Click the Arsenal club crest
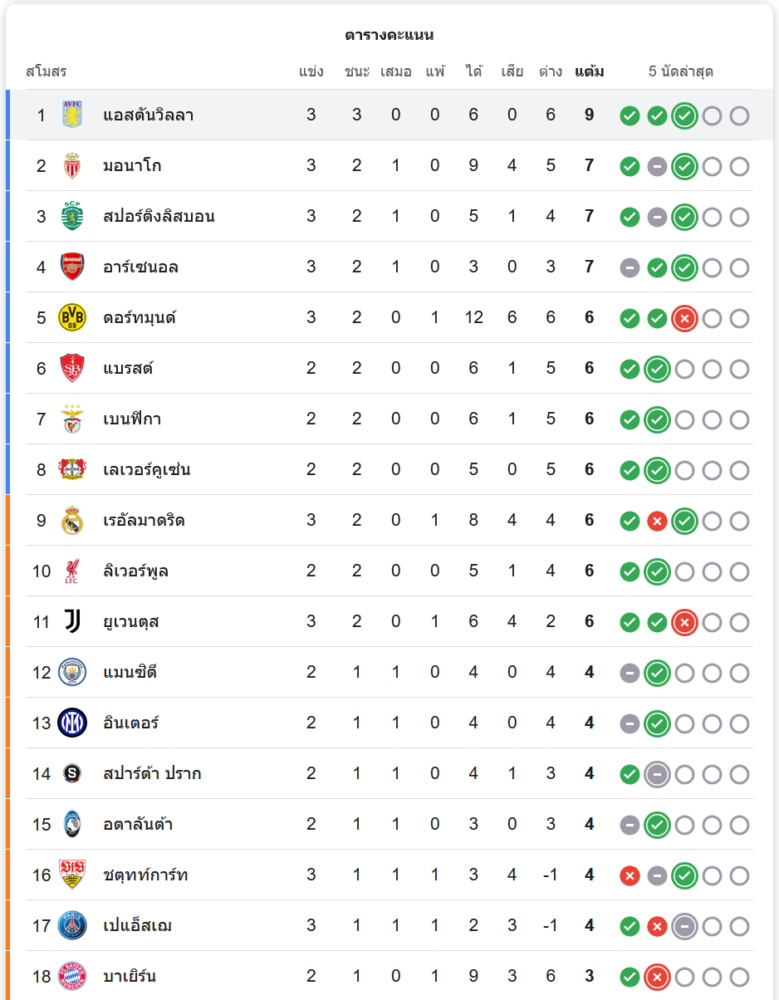 pyautogui.click(x=72, y=267)
